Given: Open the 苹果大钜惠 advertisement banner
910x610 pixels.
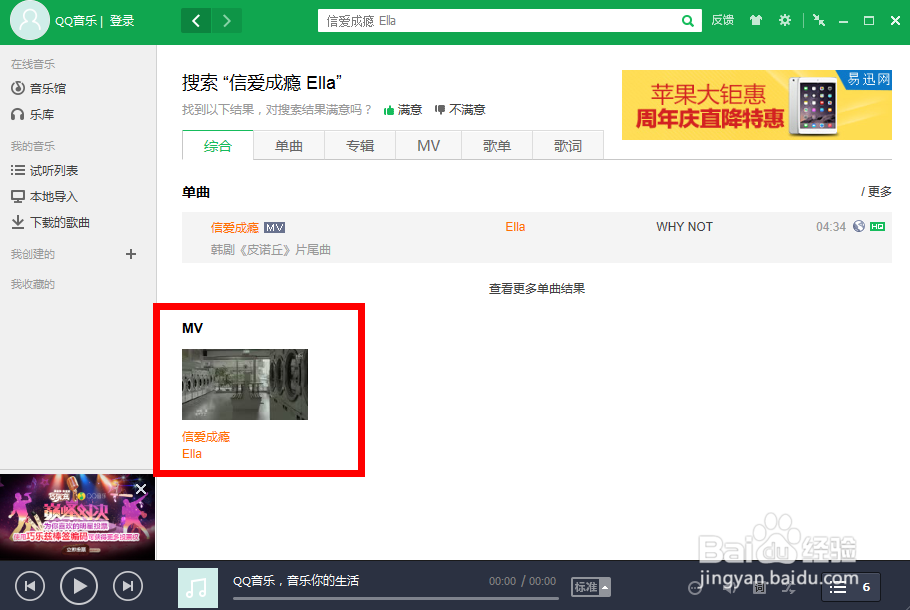Looking at the screenshot, I should (757, 105).
